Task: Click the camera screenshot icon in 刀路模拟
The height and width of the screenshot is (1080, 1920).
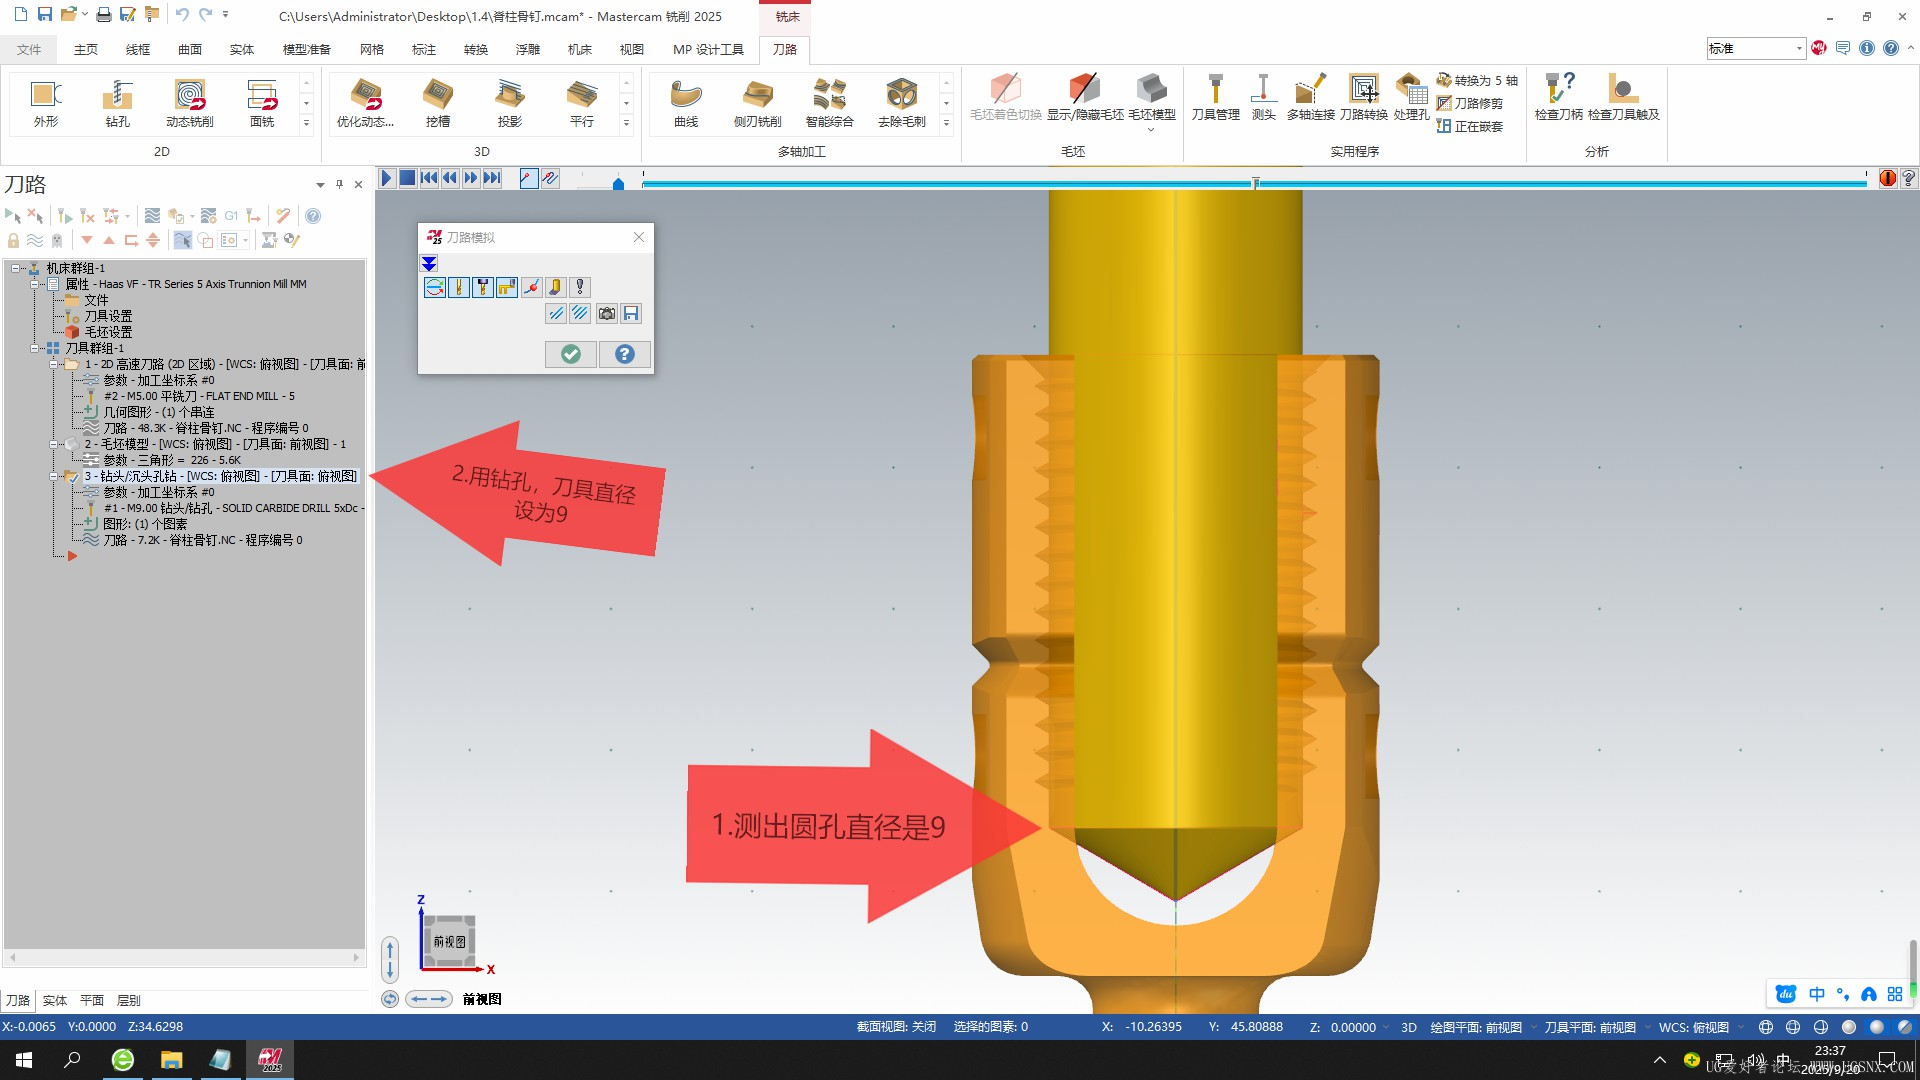Action: [x=607, y=314]
